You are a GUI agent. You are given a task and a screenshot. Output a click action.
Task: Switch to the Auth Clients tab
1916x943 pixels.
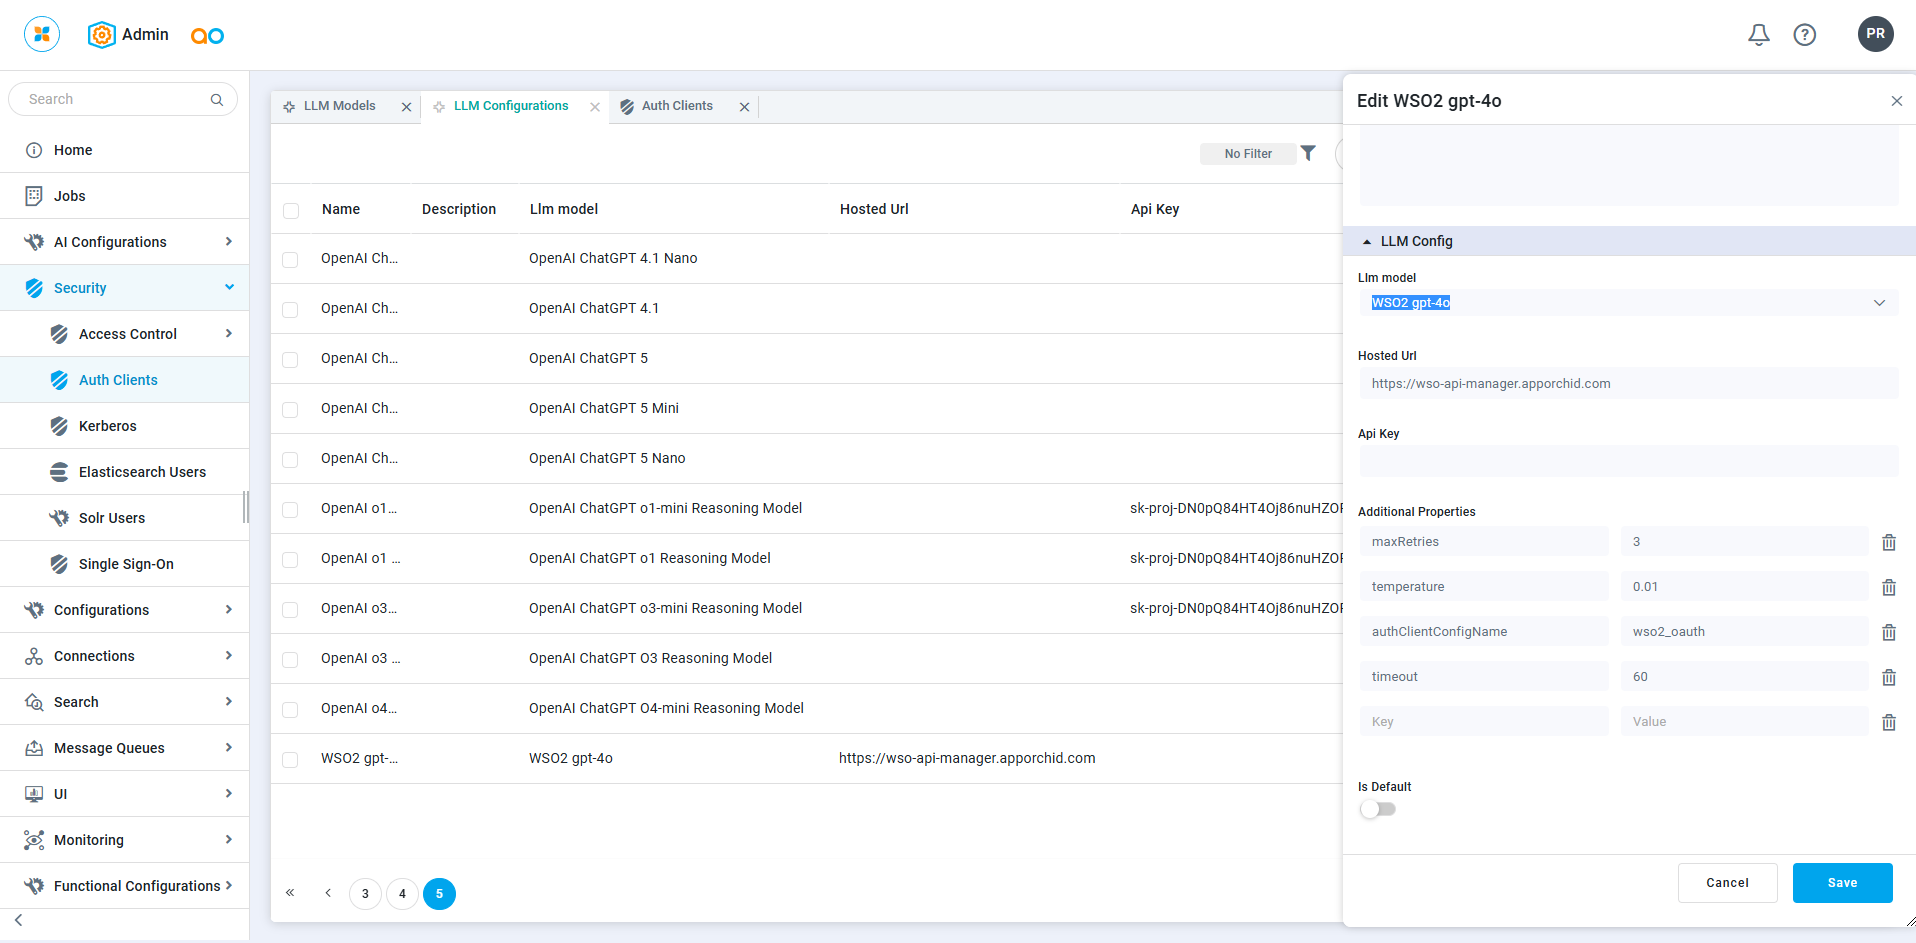point(677,106)
